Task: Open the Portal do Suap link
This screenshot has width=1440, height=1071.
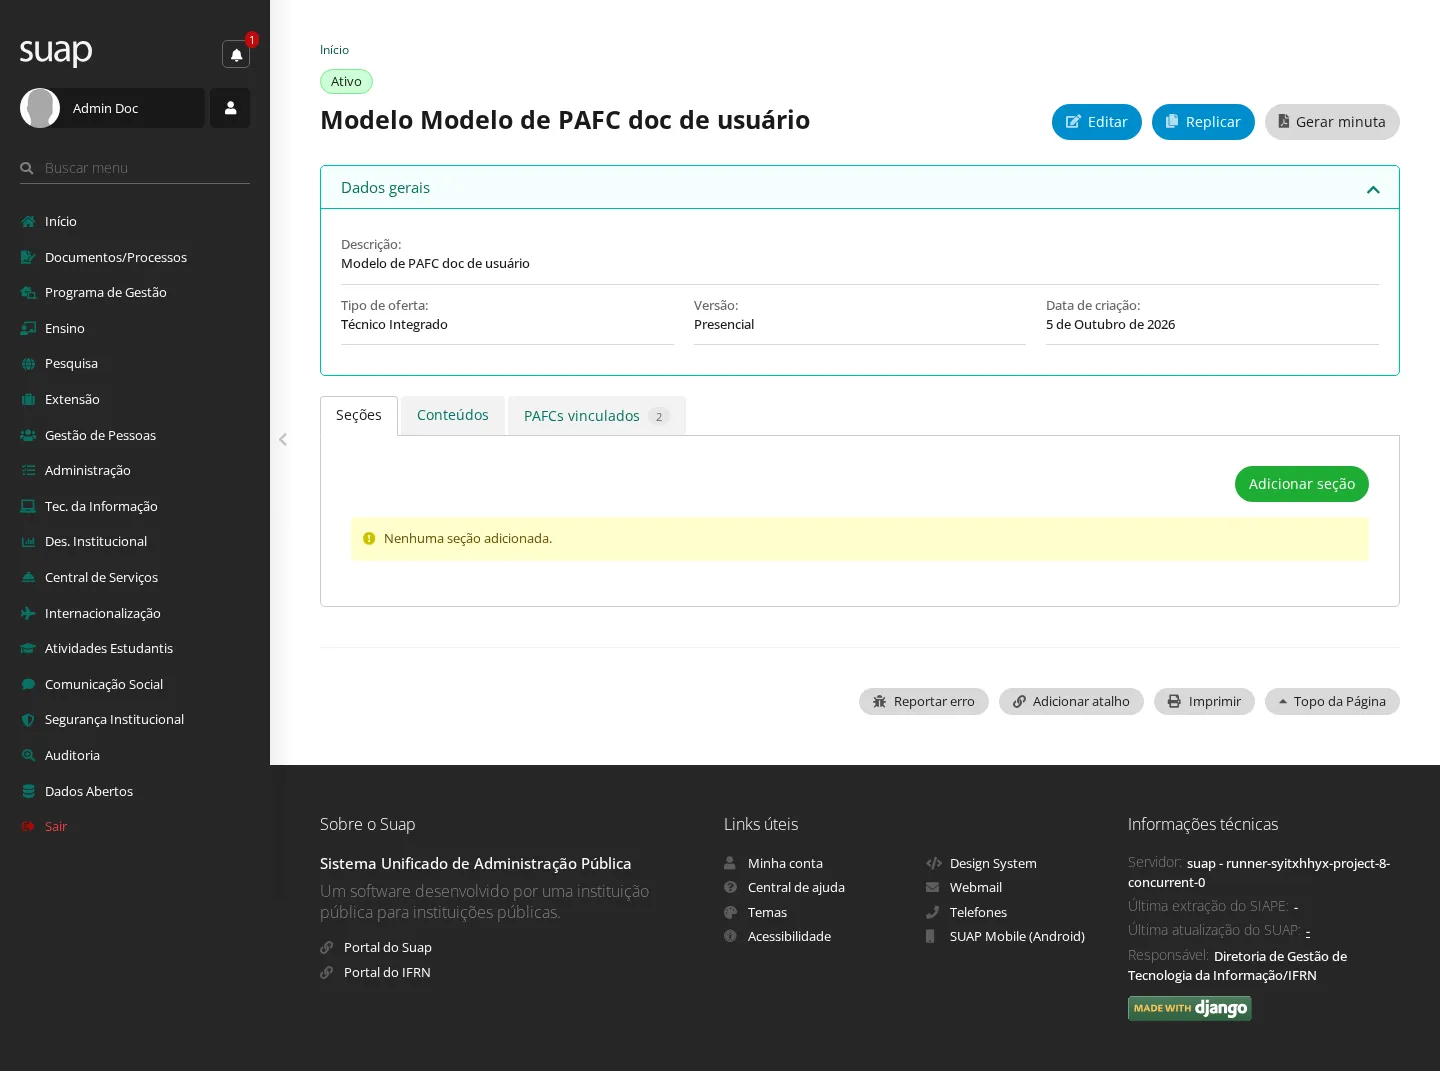Action: click(388, 947)
